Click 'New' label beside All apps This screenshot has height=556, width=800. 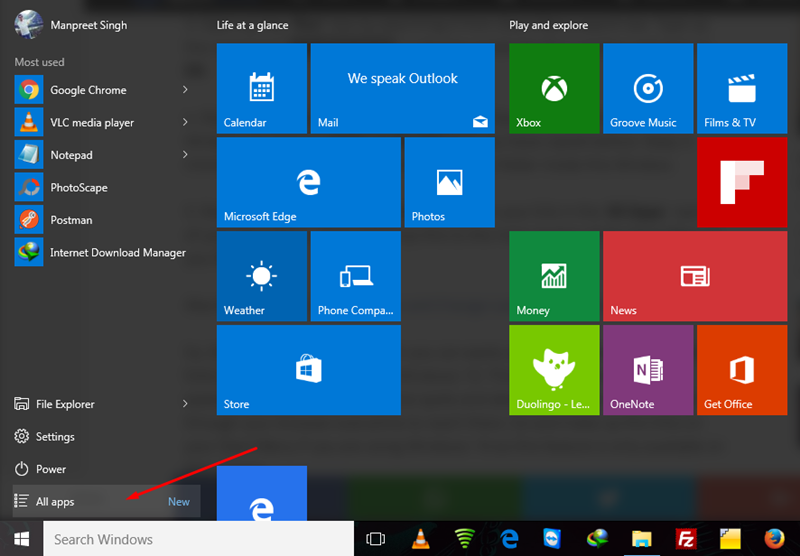pyautogui.click(x=179, y=502)
